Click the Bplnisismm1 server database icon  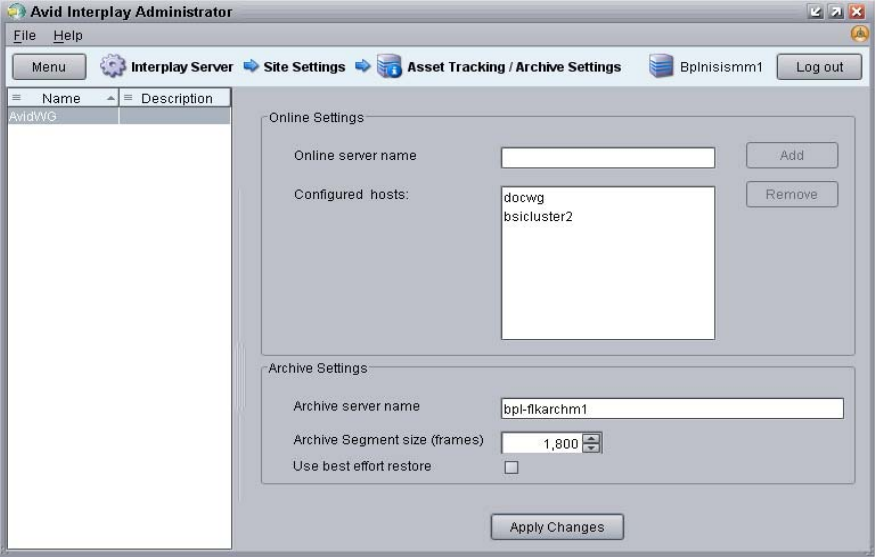(x=661, y=66)
